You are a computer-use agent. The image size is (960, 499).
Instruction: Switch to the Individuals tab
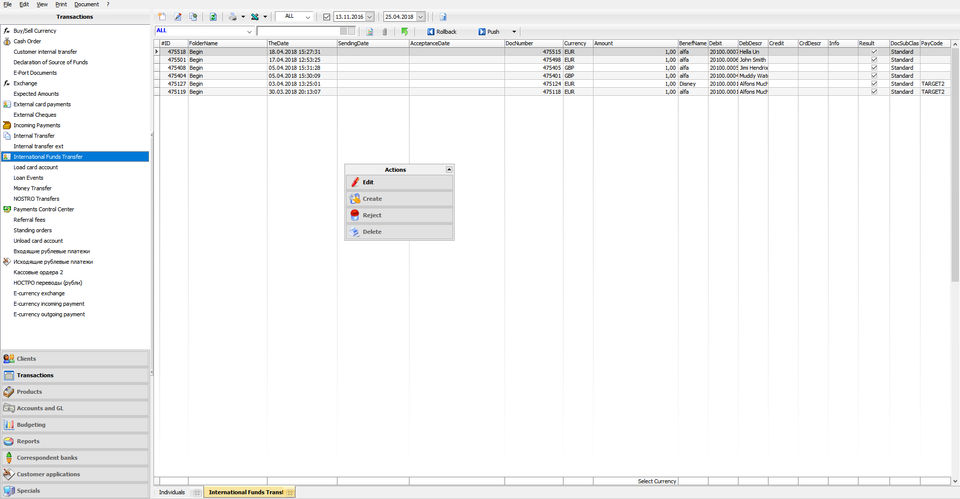coord(171,492)
